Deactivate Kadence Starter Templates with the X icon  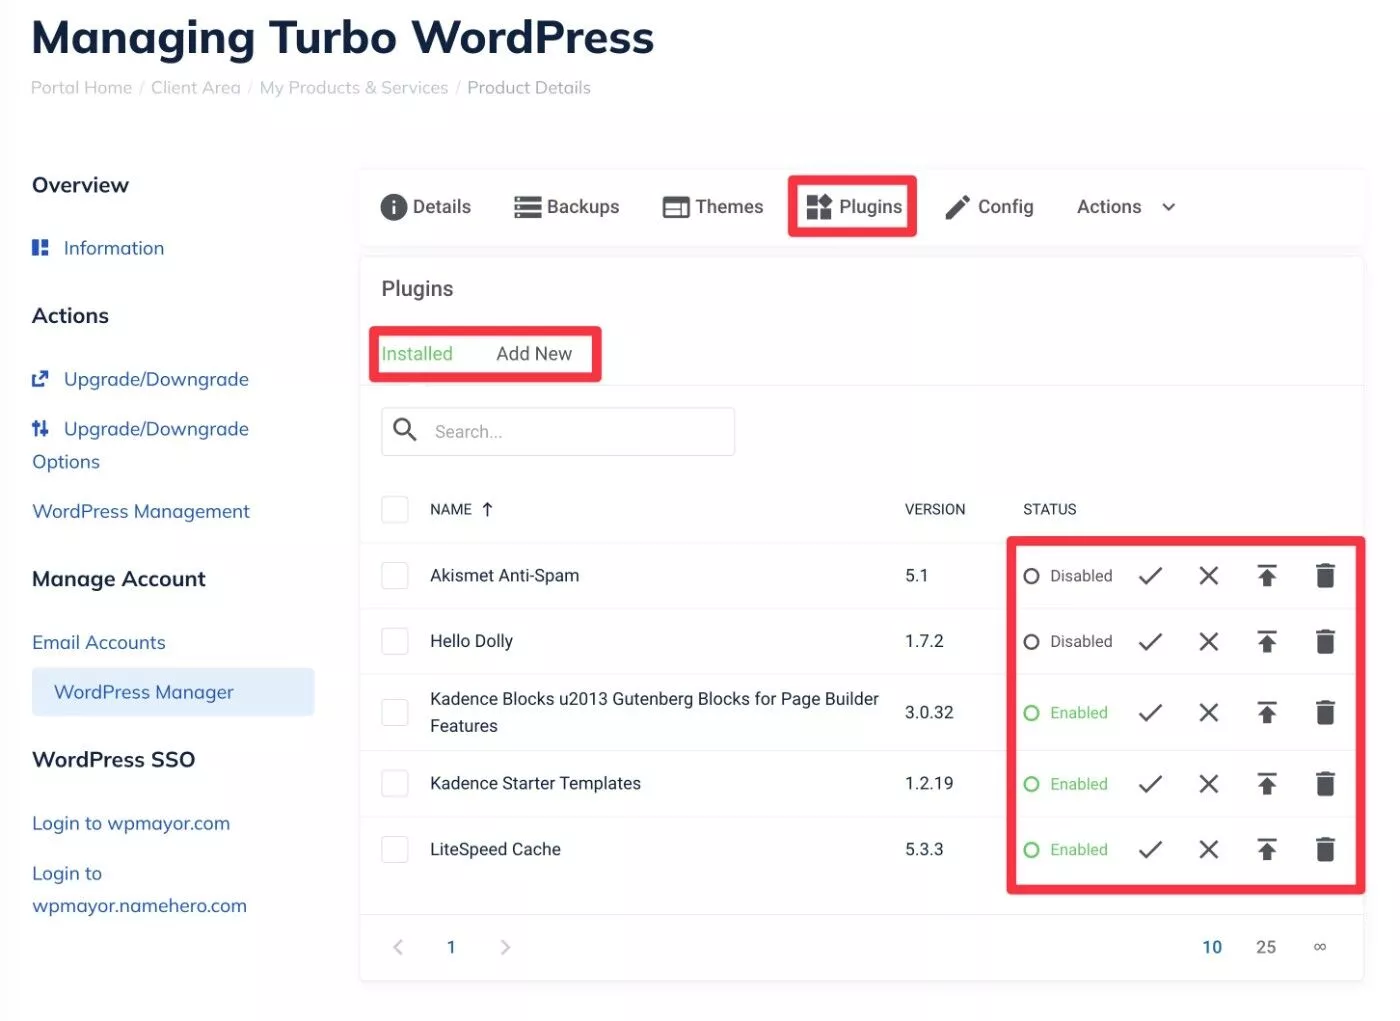[x=1208, y=784]
